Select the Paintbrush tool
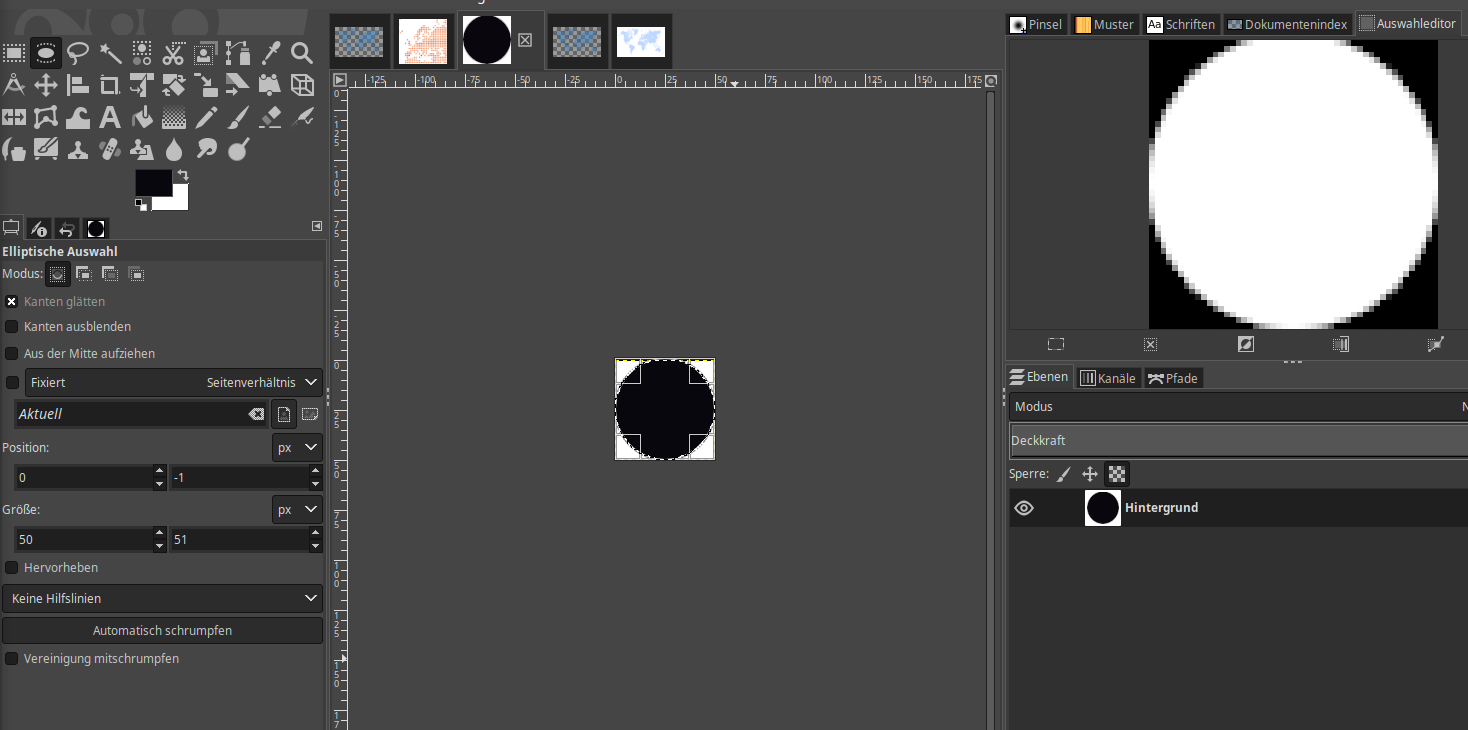This screenshot has height=730, width=1468. (238, 117)
